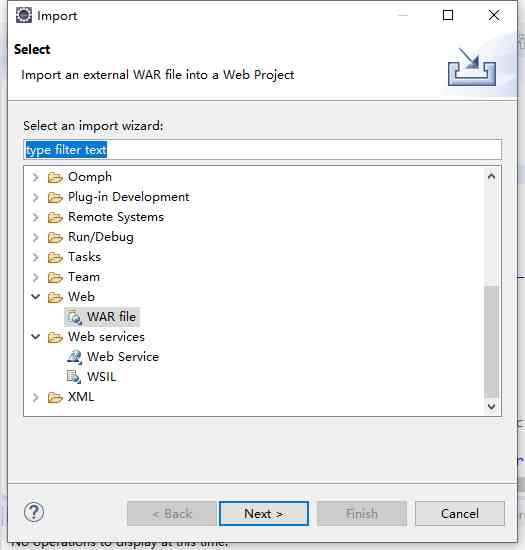
Task: Click the XML folder icon
Action: (x=55, y=397)
